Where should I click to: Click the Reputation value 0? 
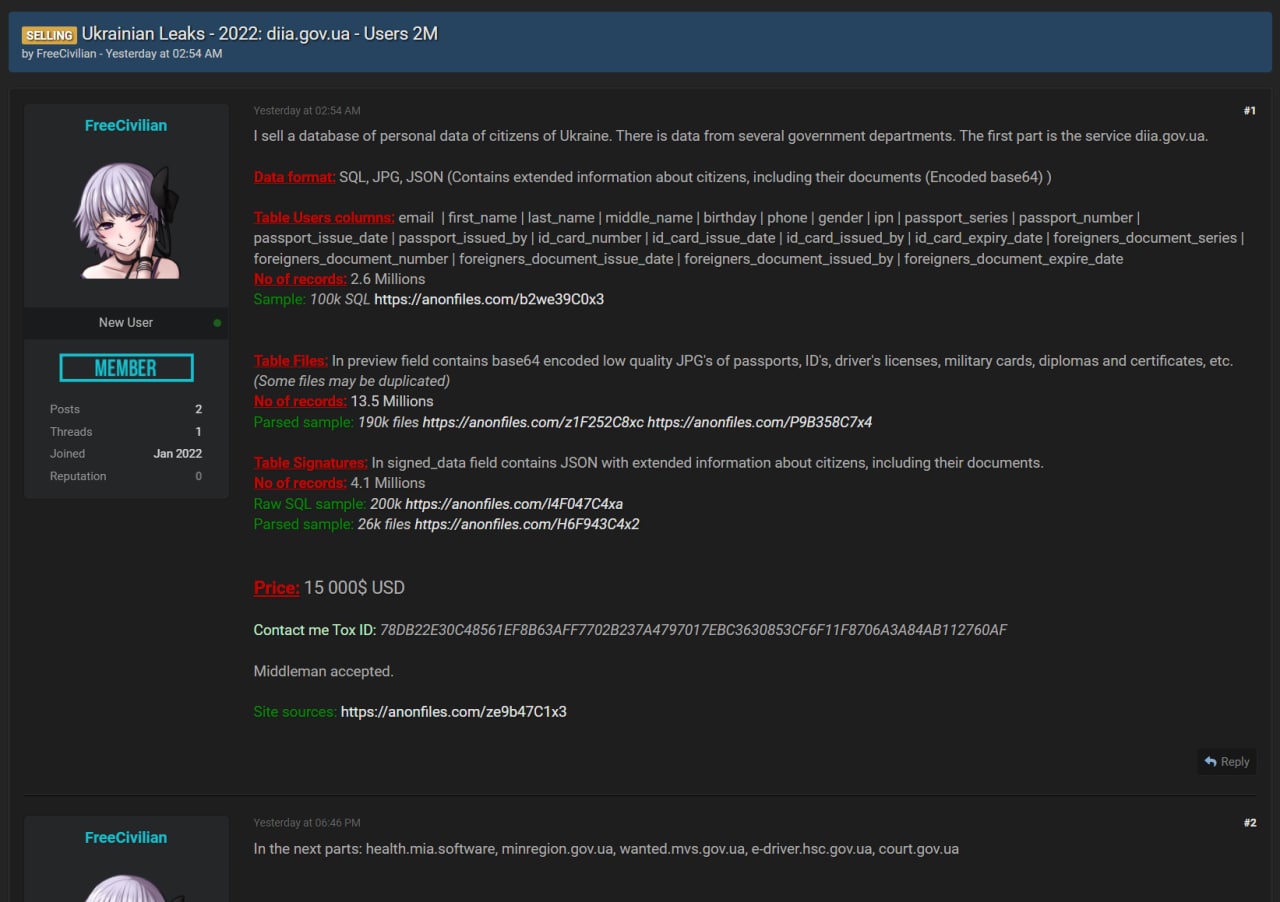click(x=198, y=477)
